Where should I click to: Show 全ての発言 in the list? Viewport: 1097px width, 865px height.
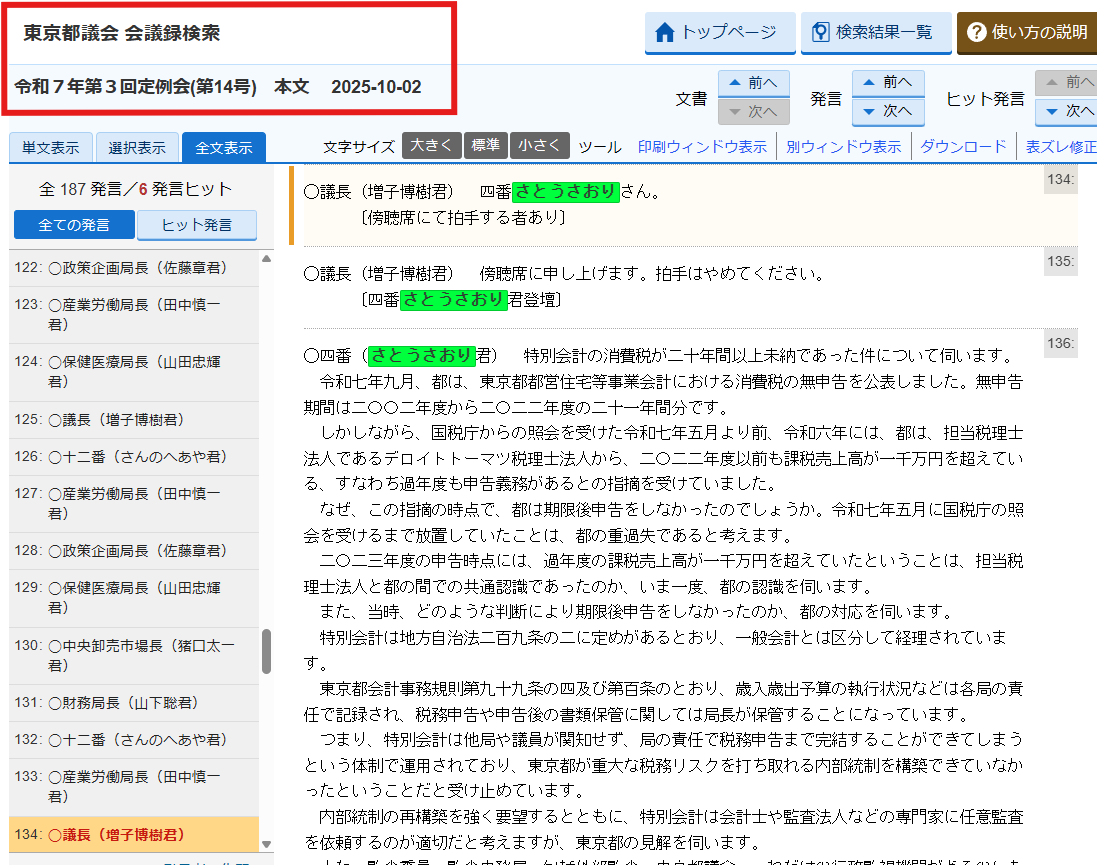[73, 225]
